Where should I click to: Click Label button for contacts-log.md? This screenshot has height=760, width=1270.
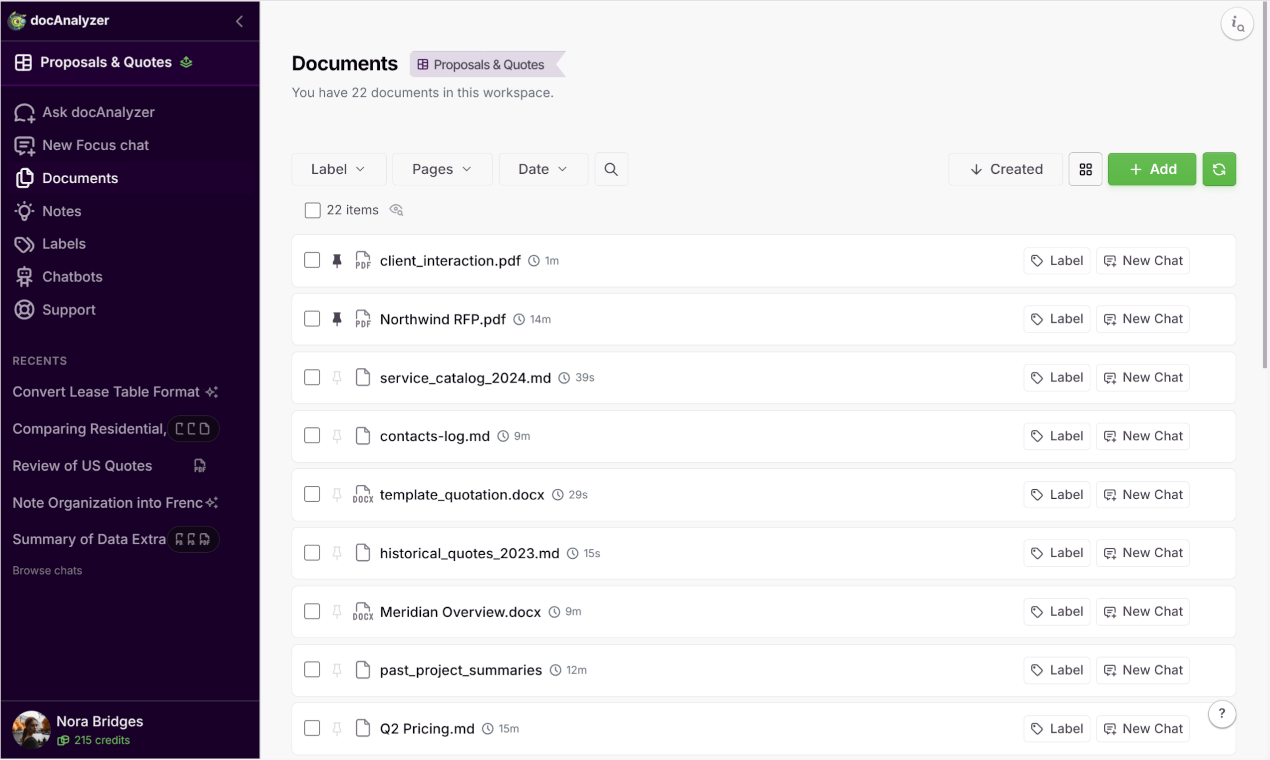(x=1057, y=436)
